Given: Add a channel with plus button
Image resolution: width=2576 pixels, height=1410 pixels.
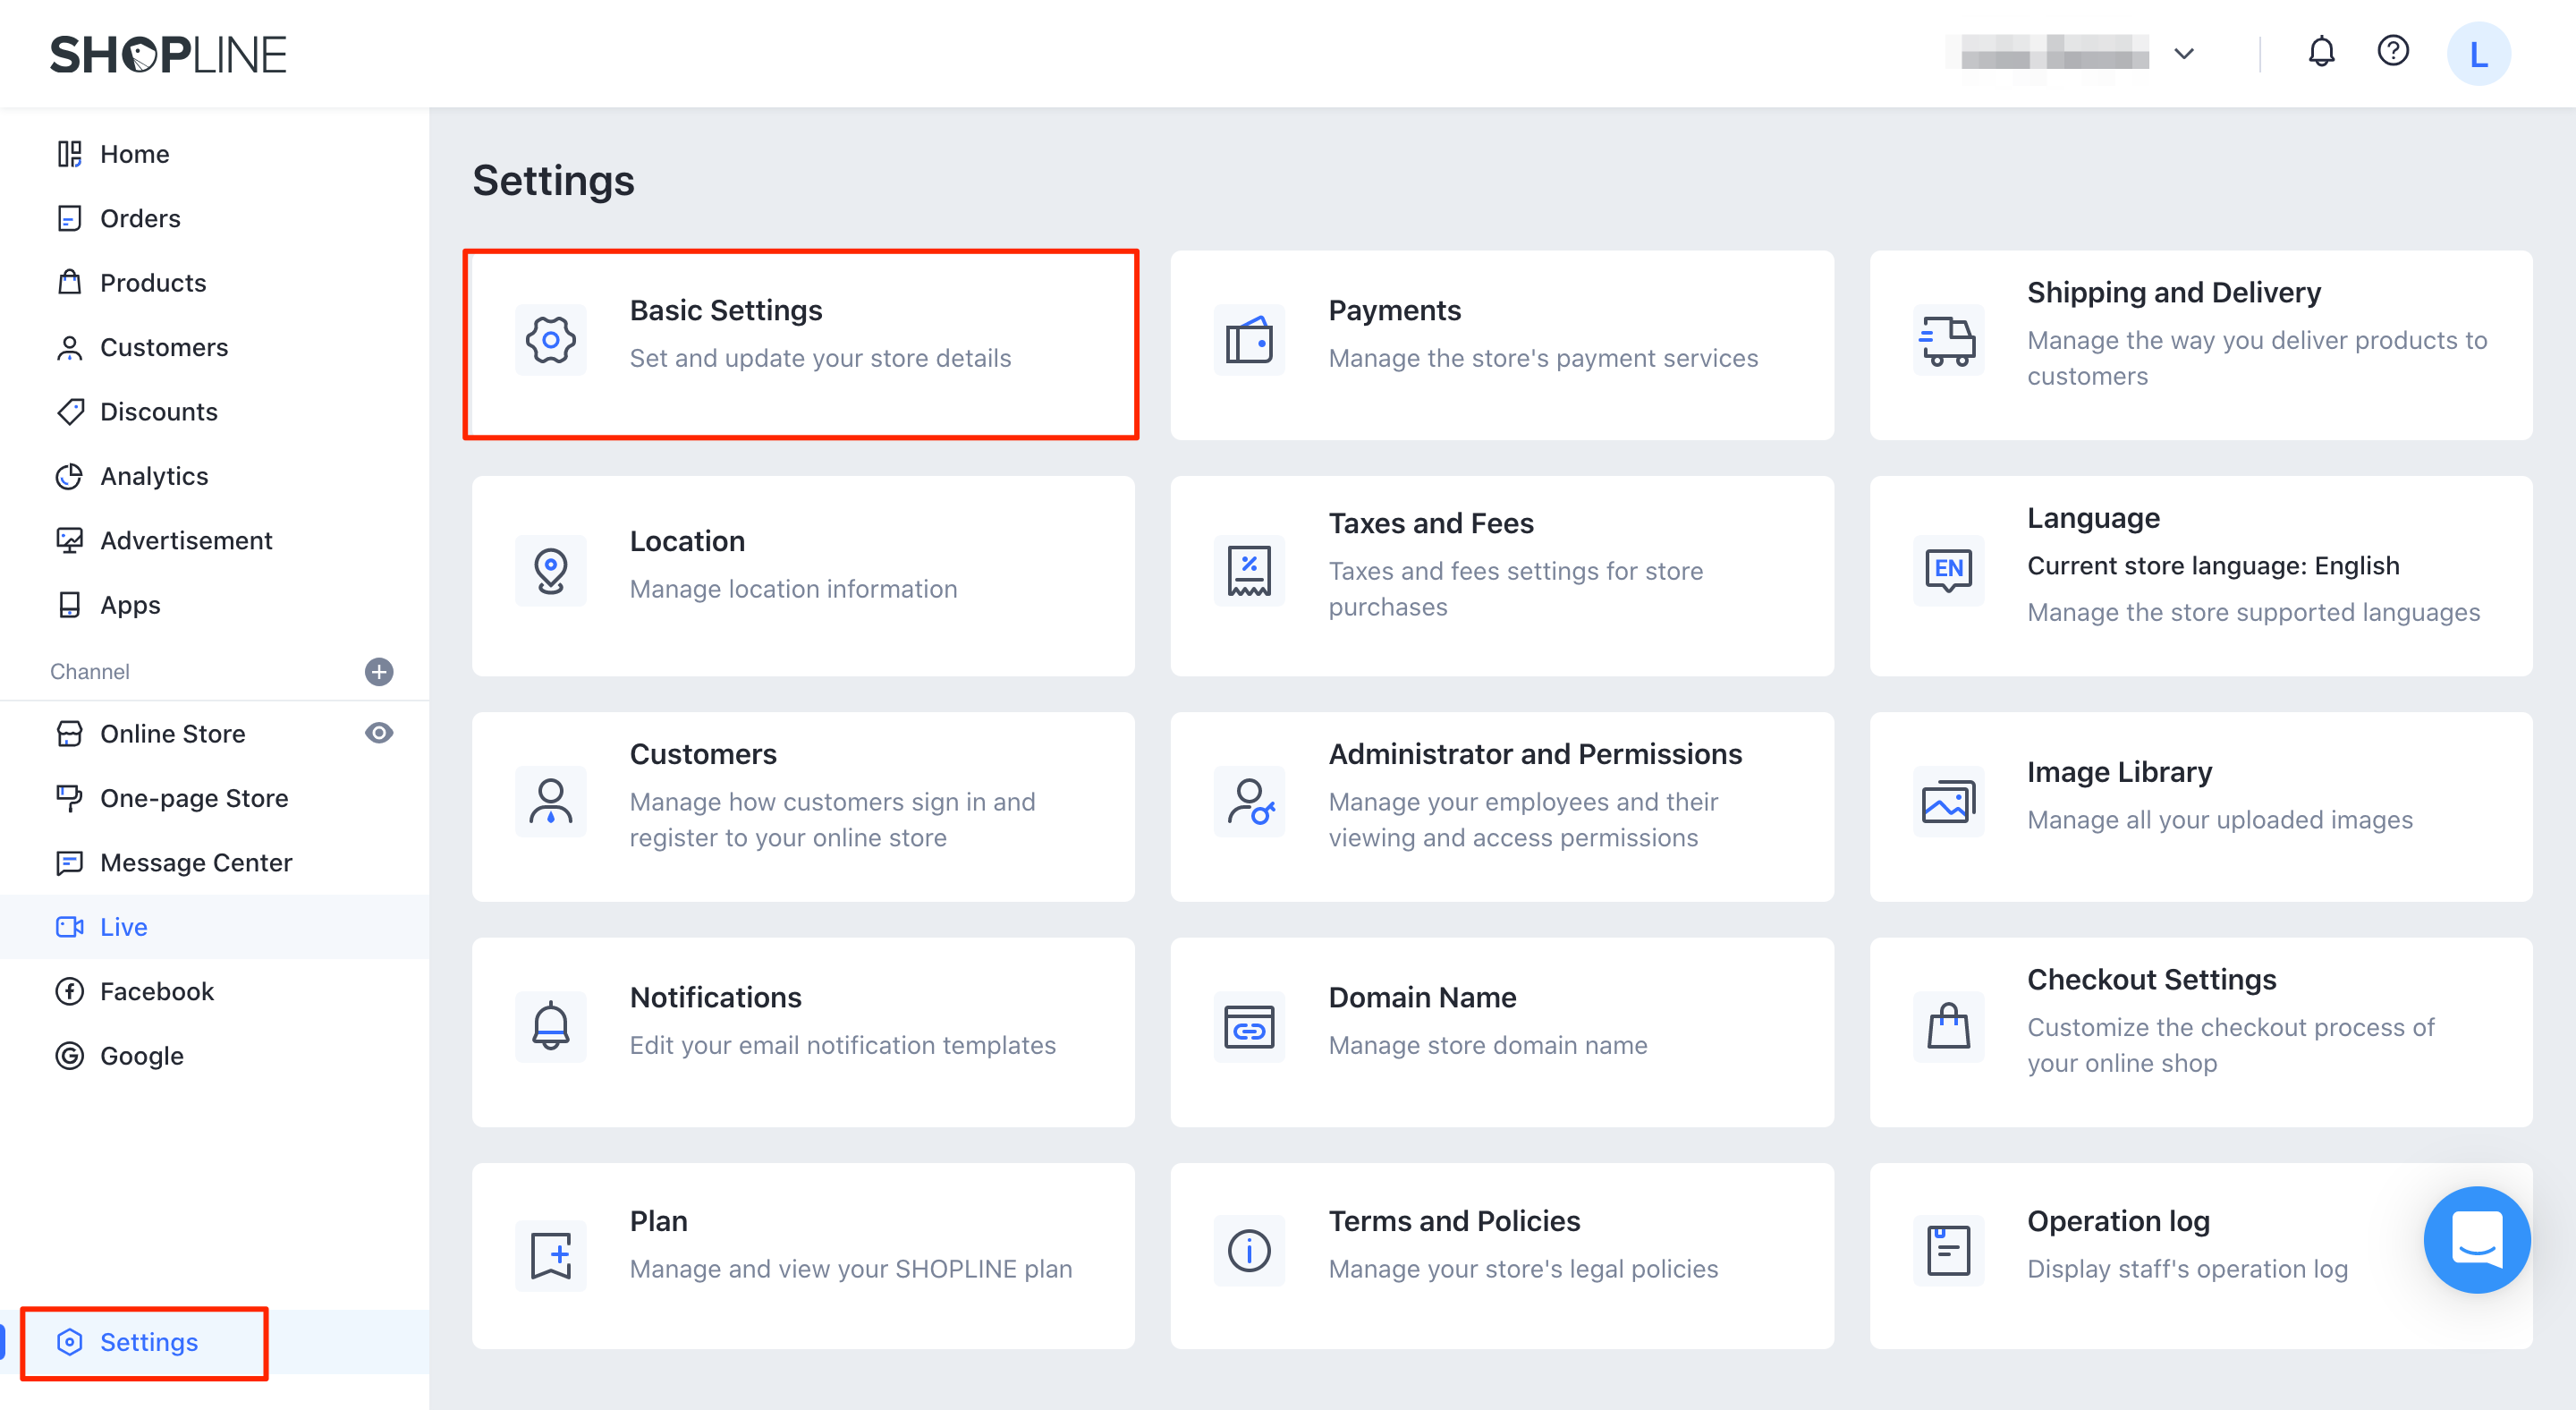Looking at the screenshot, I should tap(379, 671).
